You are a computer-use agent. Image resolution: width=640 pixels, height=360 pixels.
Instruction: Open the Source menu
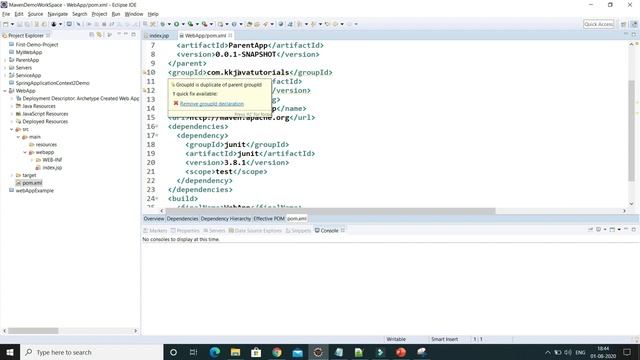click(35, 14)
